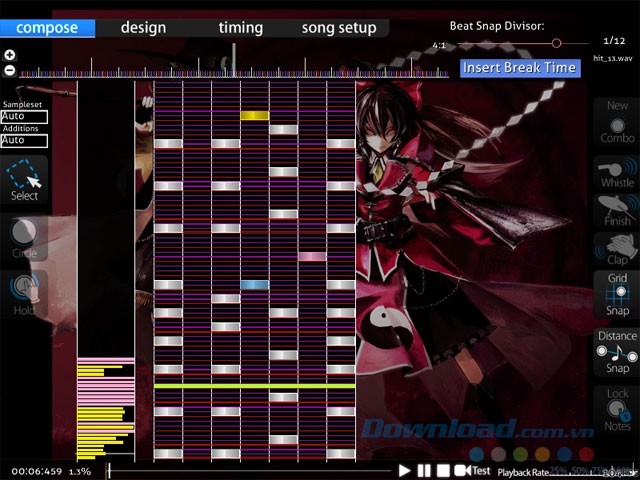This screenshot has height=480, width=640.
Task: Set Playback Rate to 25%
Action: (x=559, y=472)
